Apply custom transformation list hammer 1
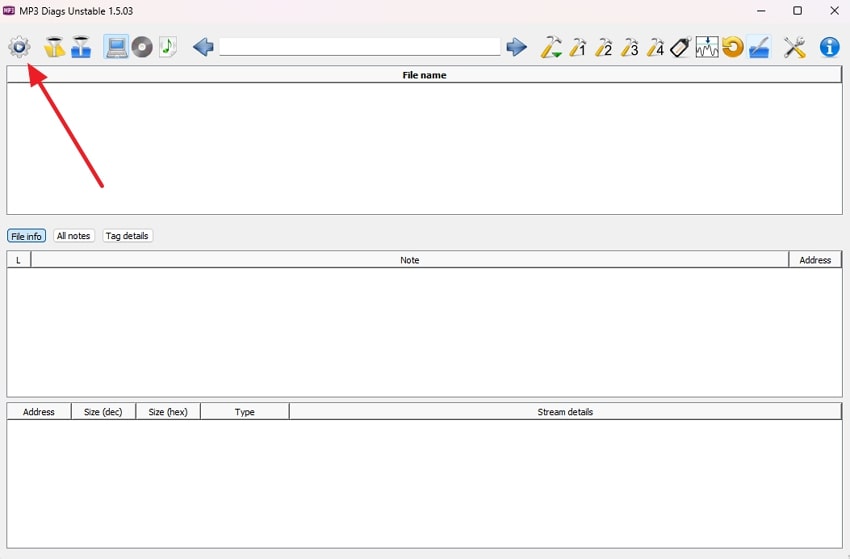 pyautogui.click(x=578, y=47)
